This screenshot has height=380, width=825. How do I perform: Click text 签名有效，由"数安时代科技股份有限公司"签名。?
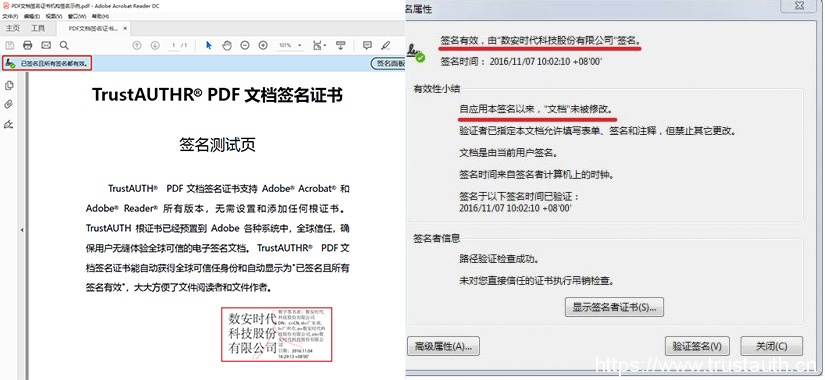pyautogui.click(x=541, y=40)
